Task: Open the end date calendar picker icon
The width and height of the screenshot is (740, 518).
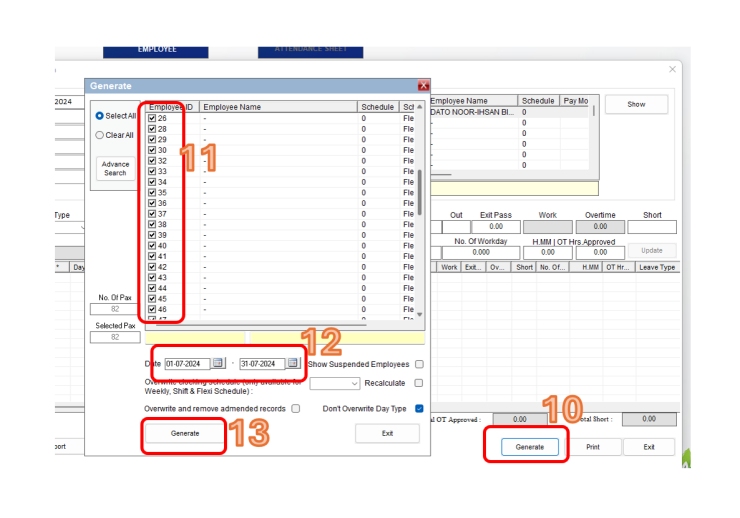Action: pos(293,364)
